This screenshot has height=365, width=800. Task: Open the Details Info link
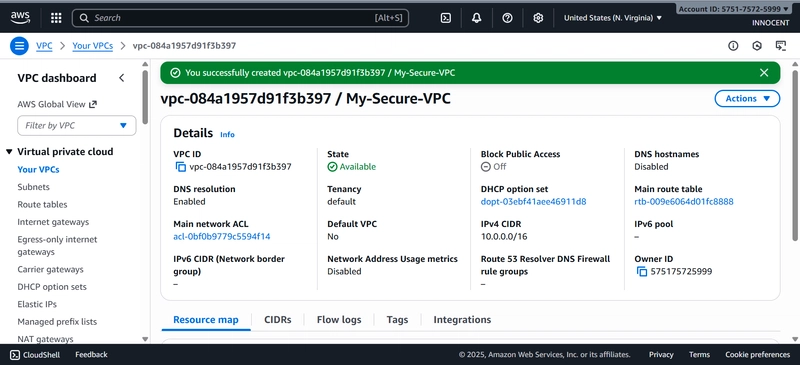pos(227,135)
